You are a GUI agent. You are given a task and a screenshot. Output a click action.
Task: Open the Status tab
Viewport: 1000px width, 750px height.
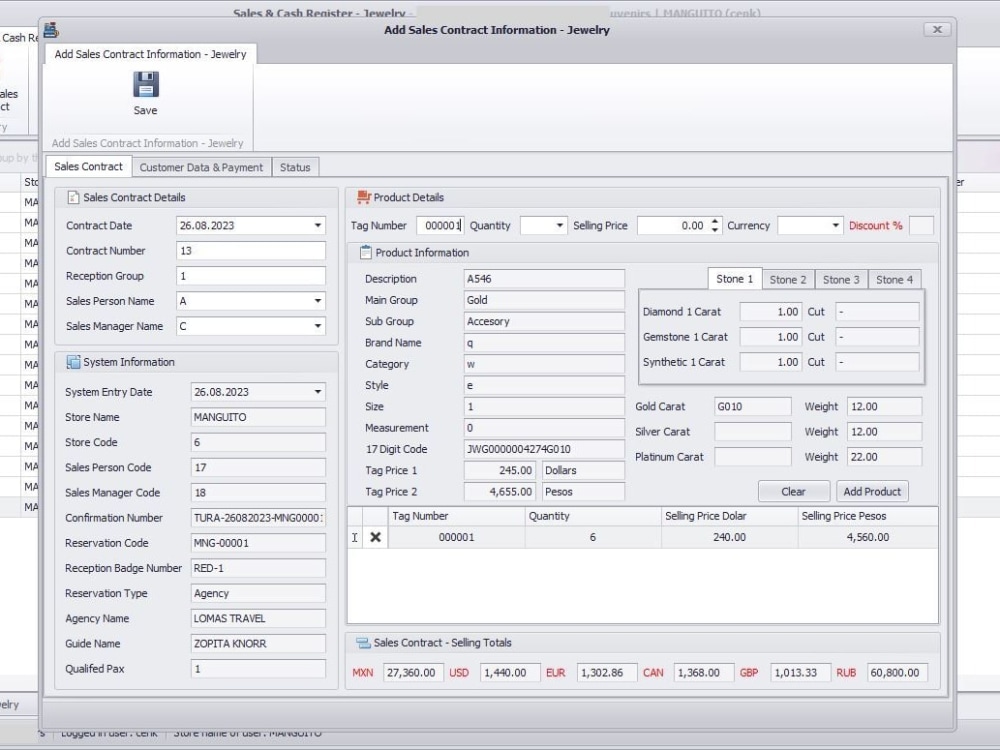click(295, 167)
